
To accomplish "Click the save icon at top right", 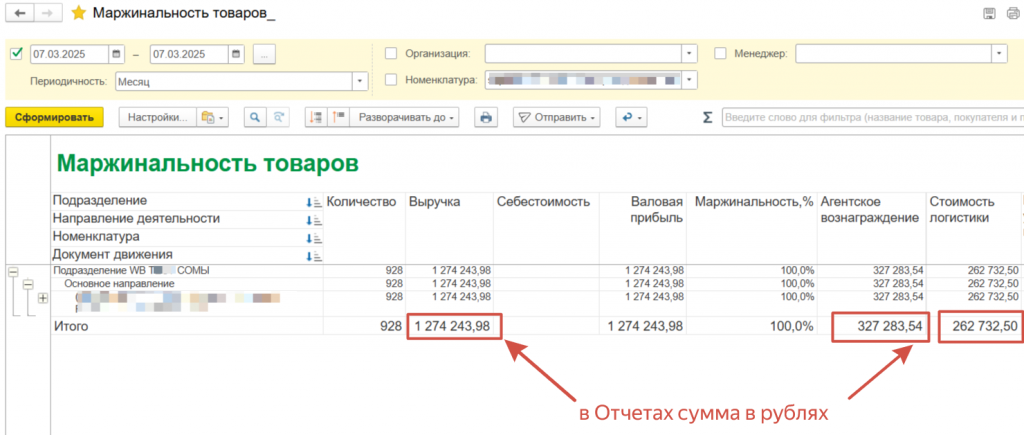I will pos(989,14).
